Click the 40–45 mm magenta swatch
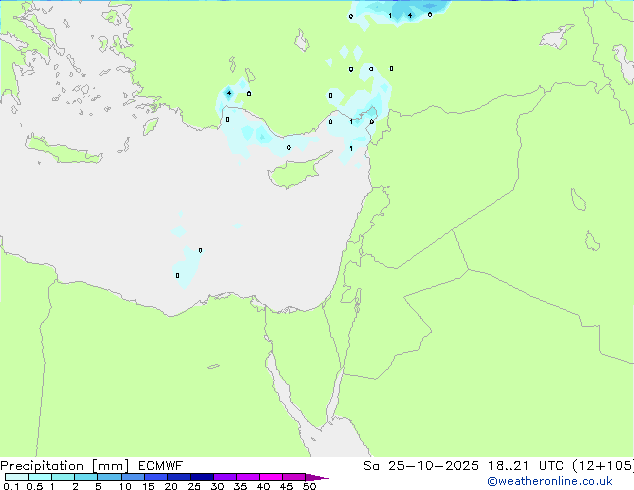The width and height of the screenshot is (634, 490). coord(271,477)
